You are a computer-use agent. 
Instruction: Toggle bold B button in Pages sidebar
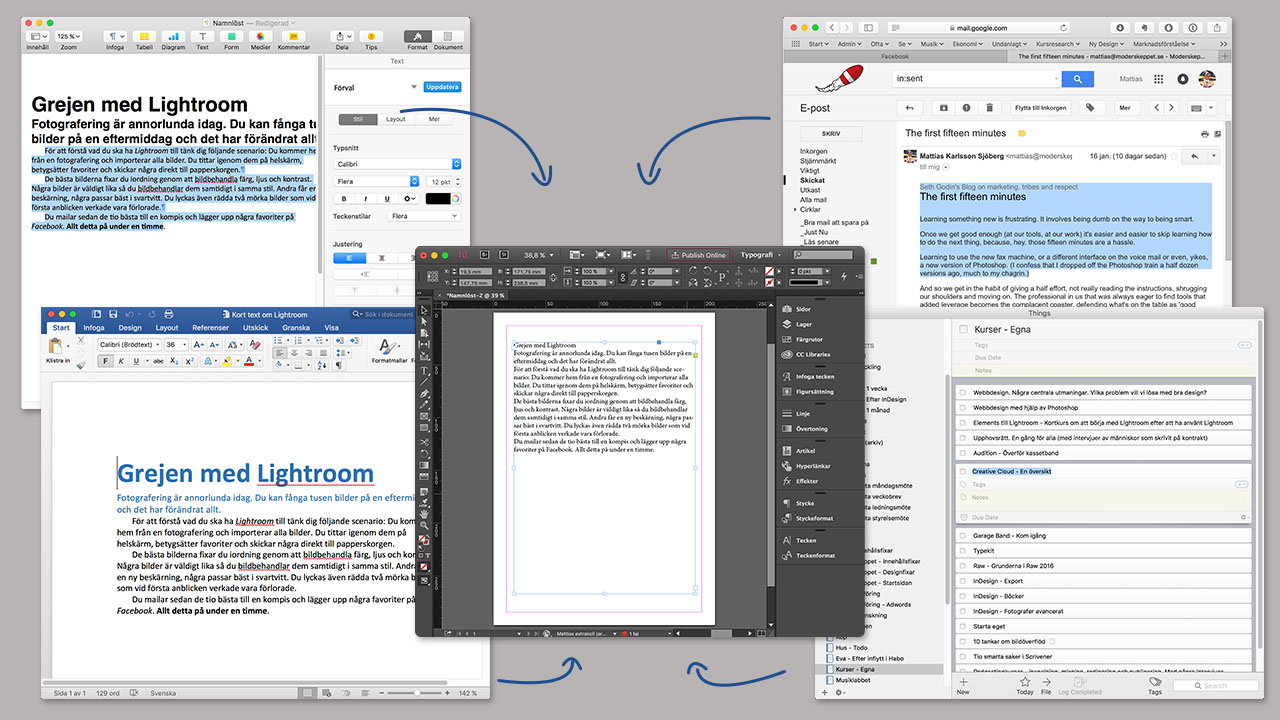pyautogui.click(x=342, y=199)
